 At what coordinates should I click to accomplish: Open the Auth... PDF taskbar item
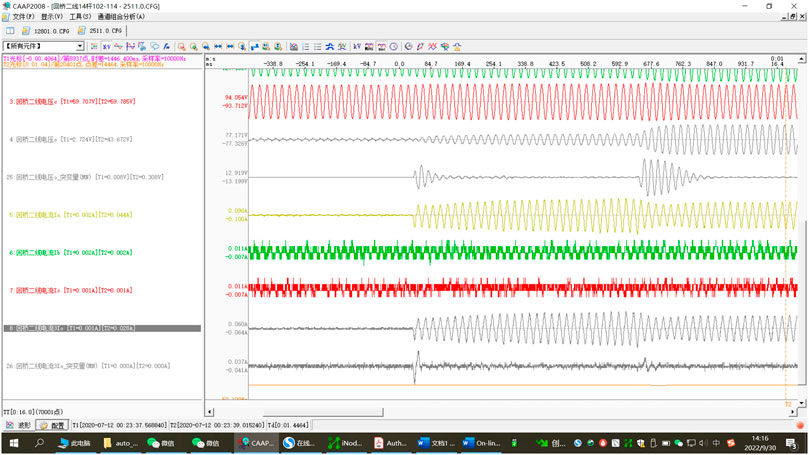tap(391, 443)
